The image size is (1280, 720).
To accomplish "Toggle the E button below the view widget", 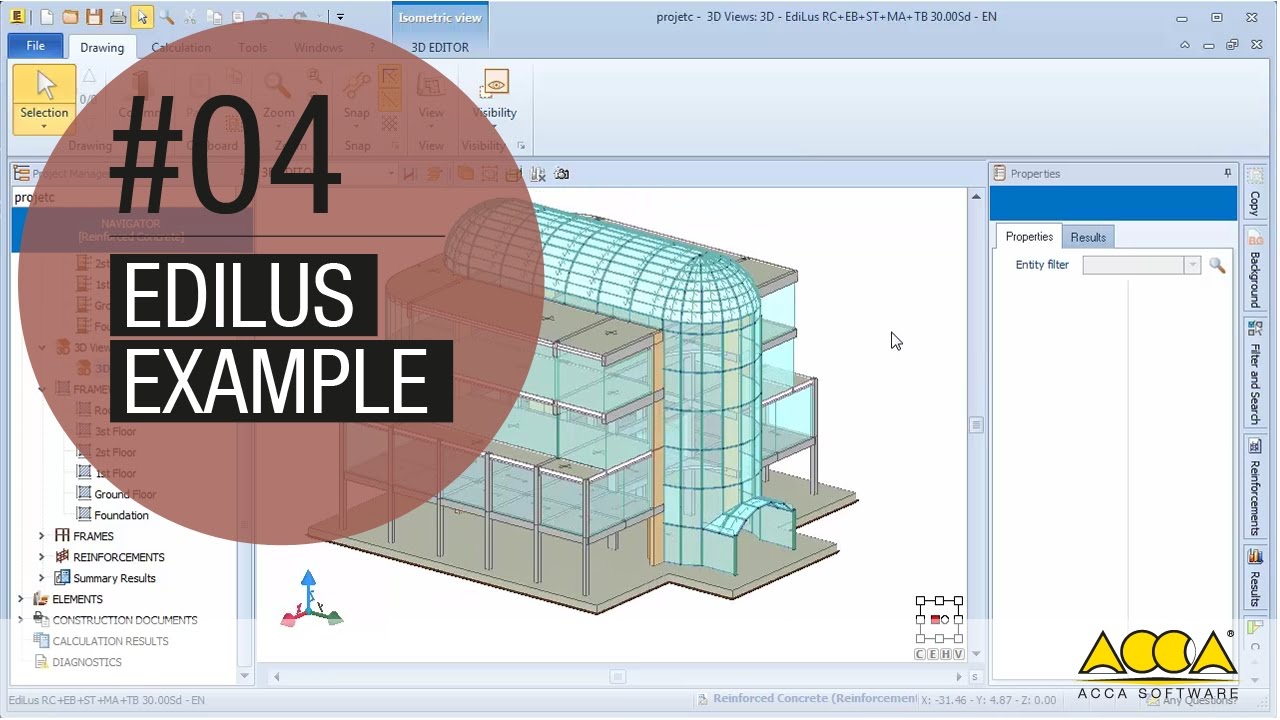I will pos(933,655).
